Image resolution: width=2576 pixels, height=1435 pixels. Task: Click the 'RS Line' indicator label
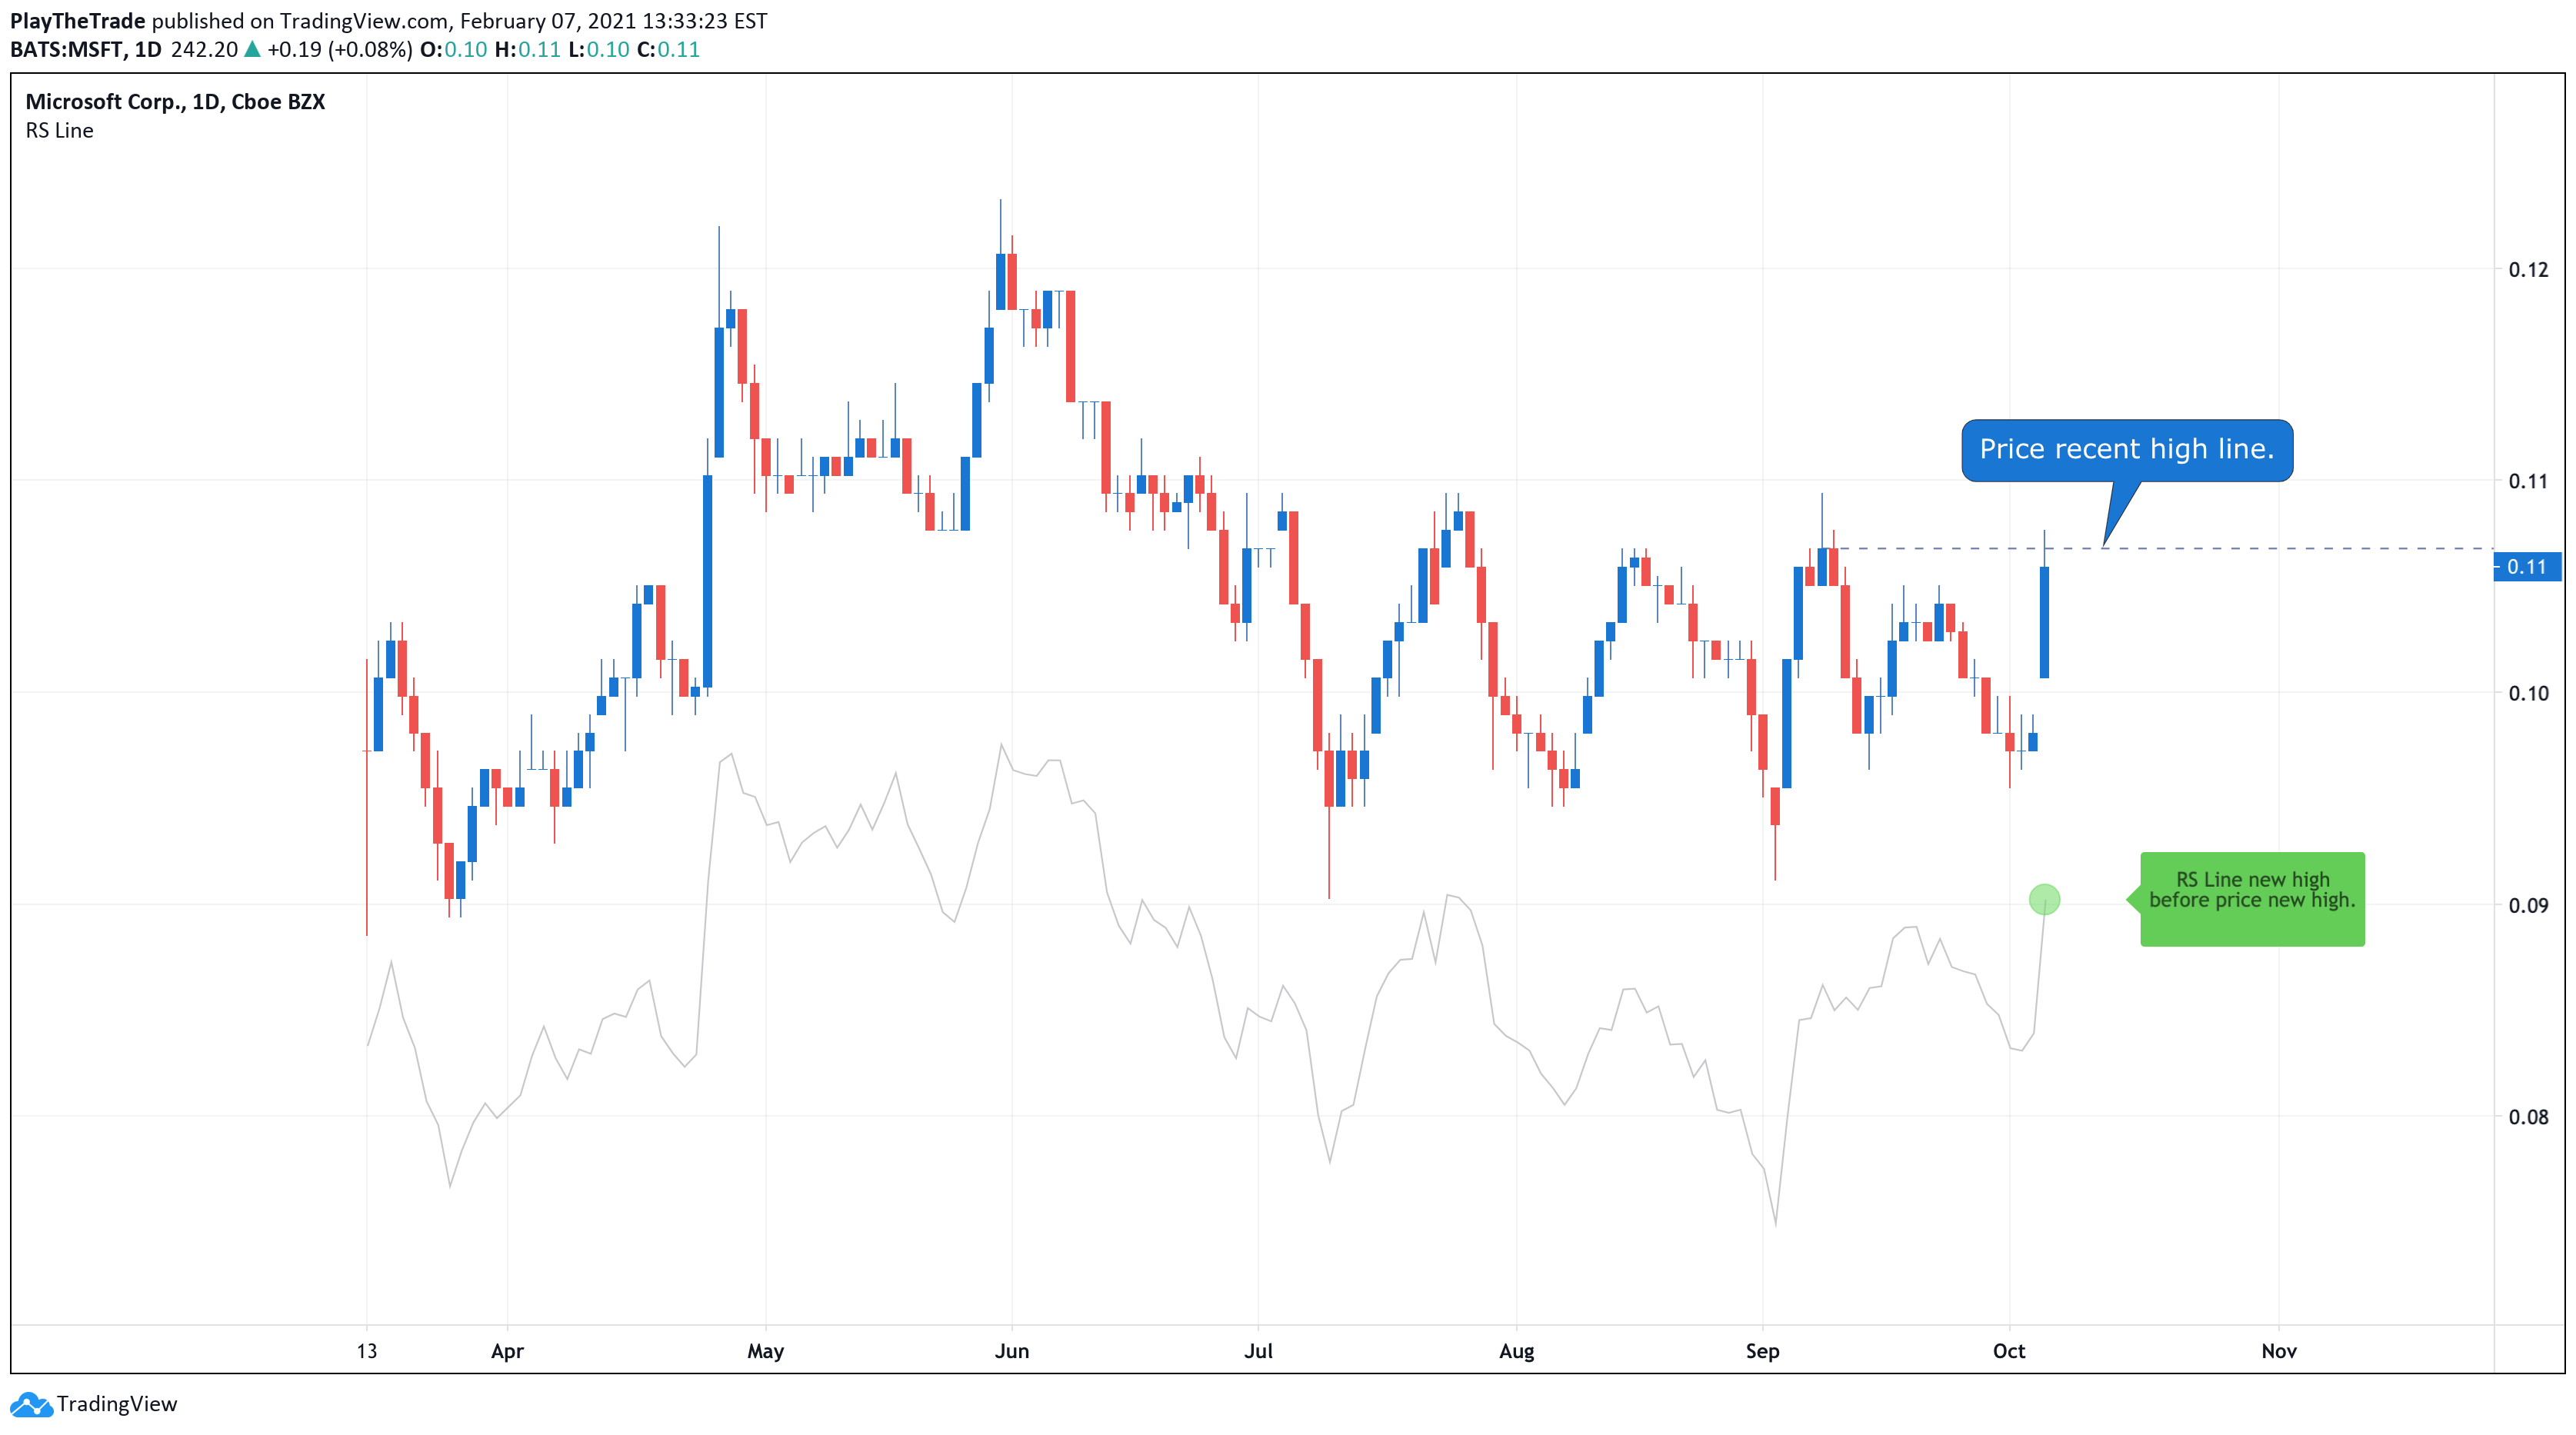pos(60,131)
